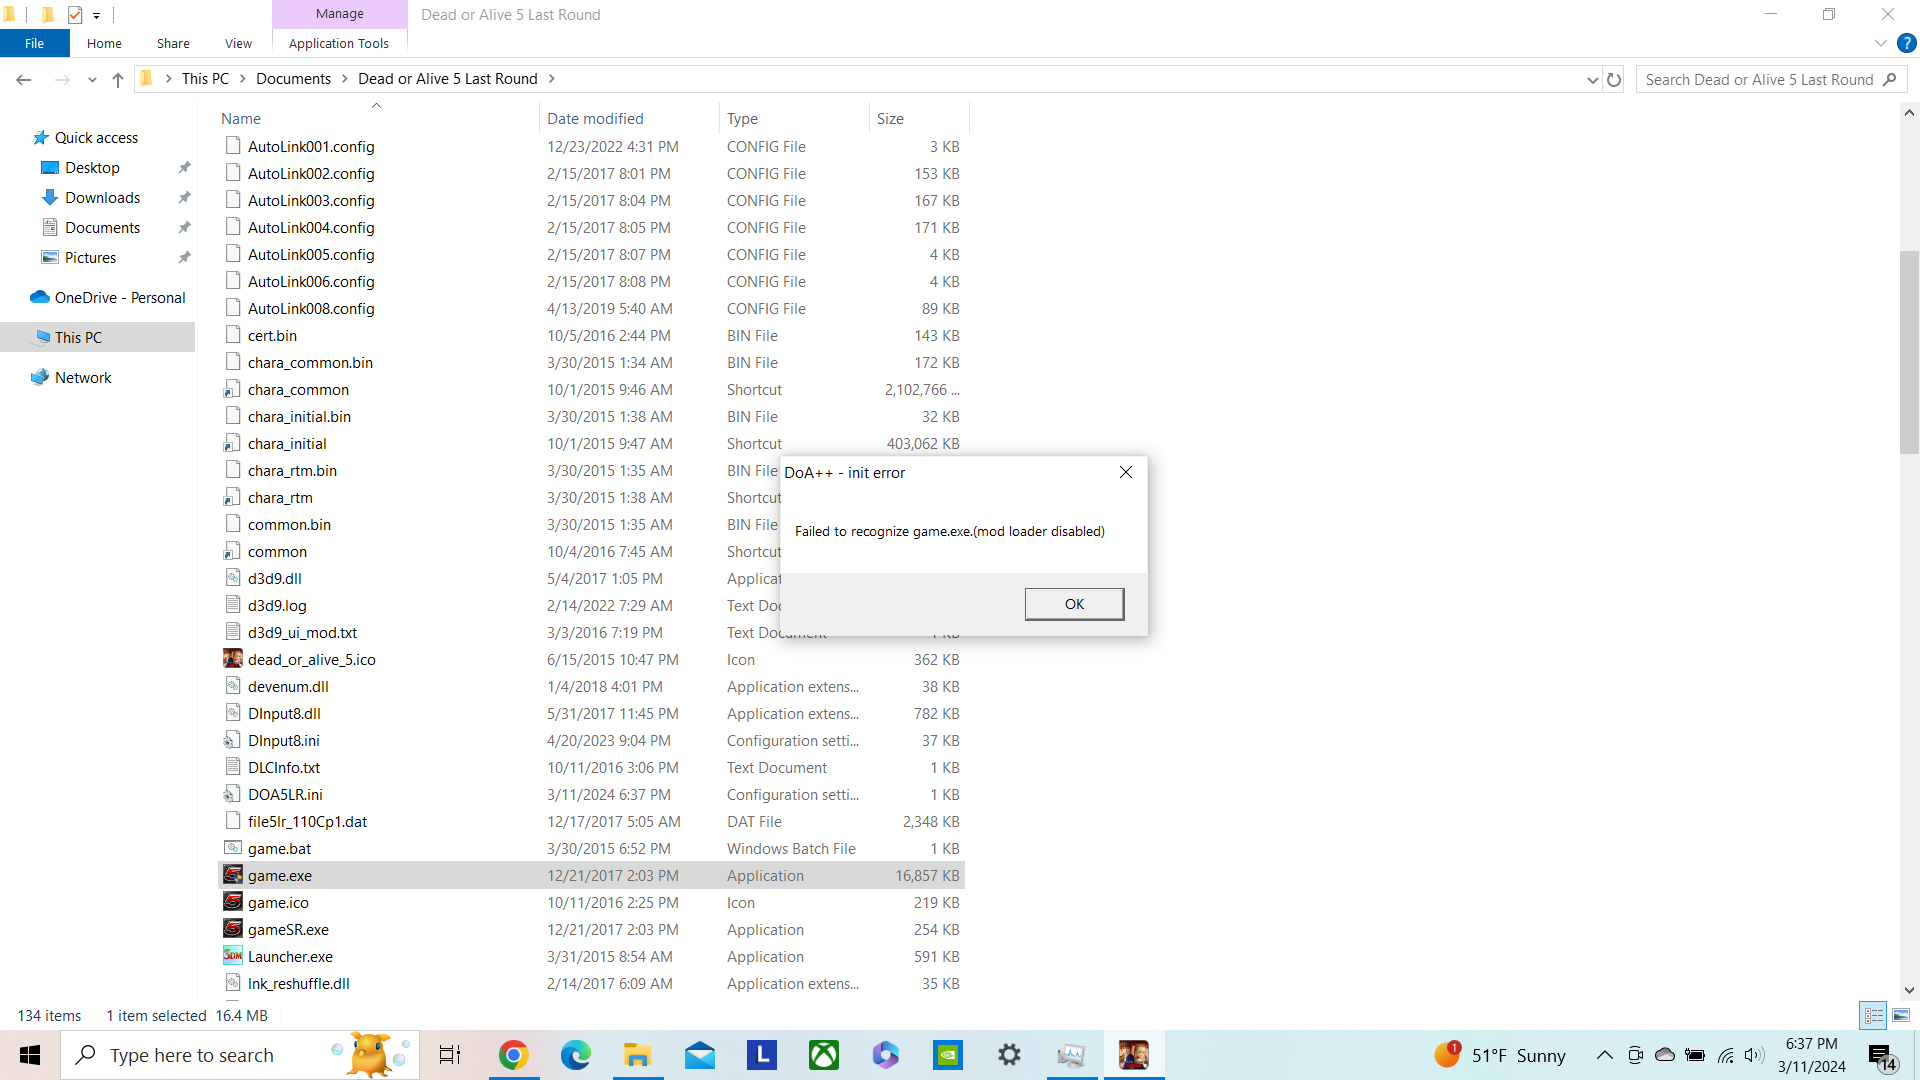Launch Microsoft Edge from the taskbar
1920x1080 pixels.
pos(575,1055)
